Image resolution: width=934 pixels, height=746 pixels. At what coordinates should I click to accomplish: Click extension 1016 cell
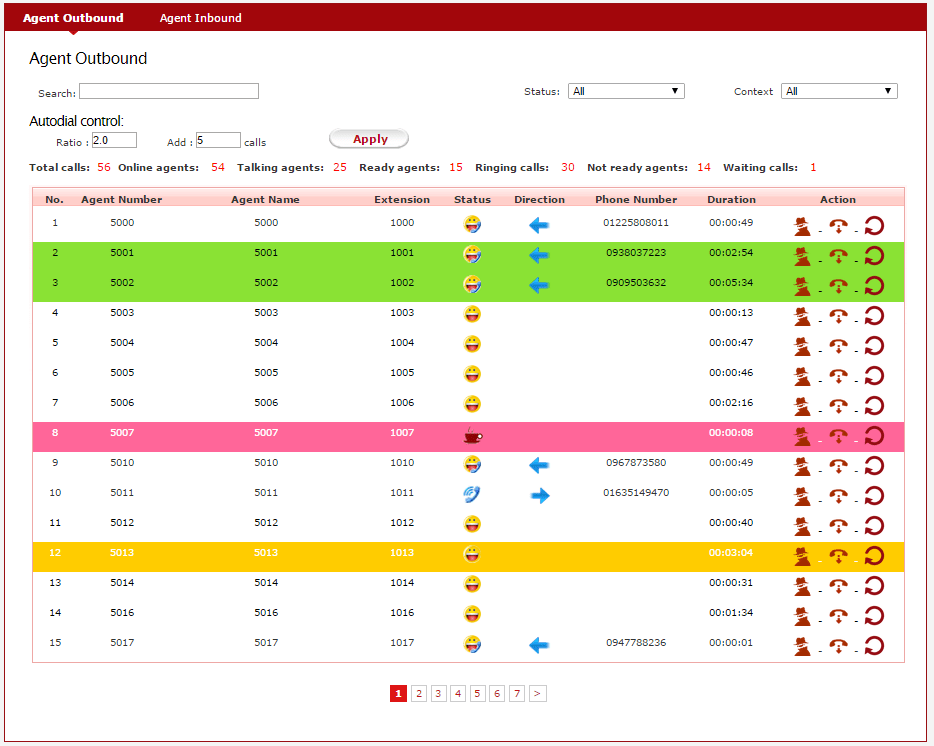(402, 613)
